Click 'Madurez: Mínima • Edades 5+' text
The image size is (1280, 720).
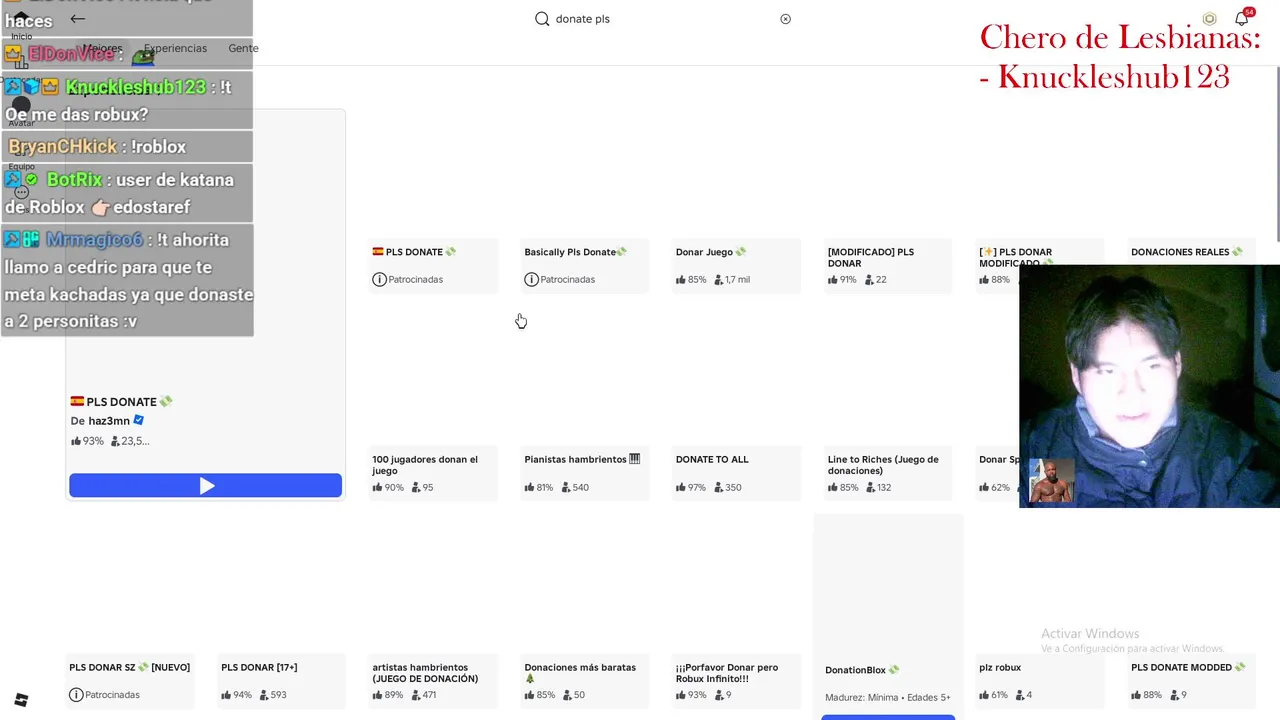tap(888, 697)
